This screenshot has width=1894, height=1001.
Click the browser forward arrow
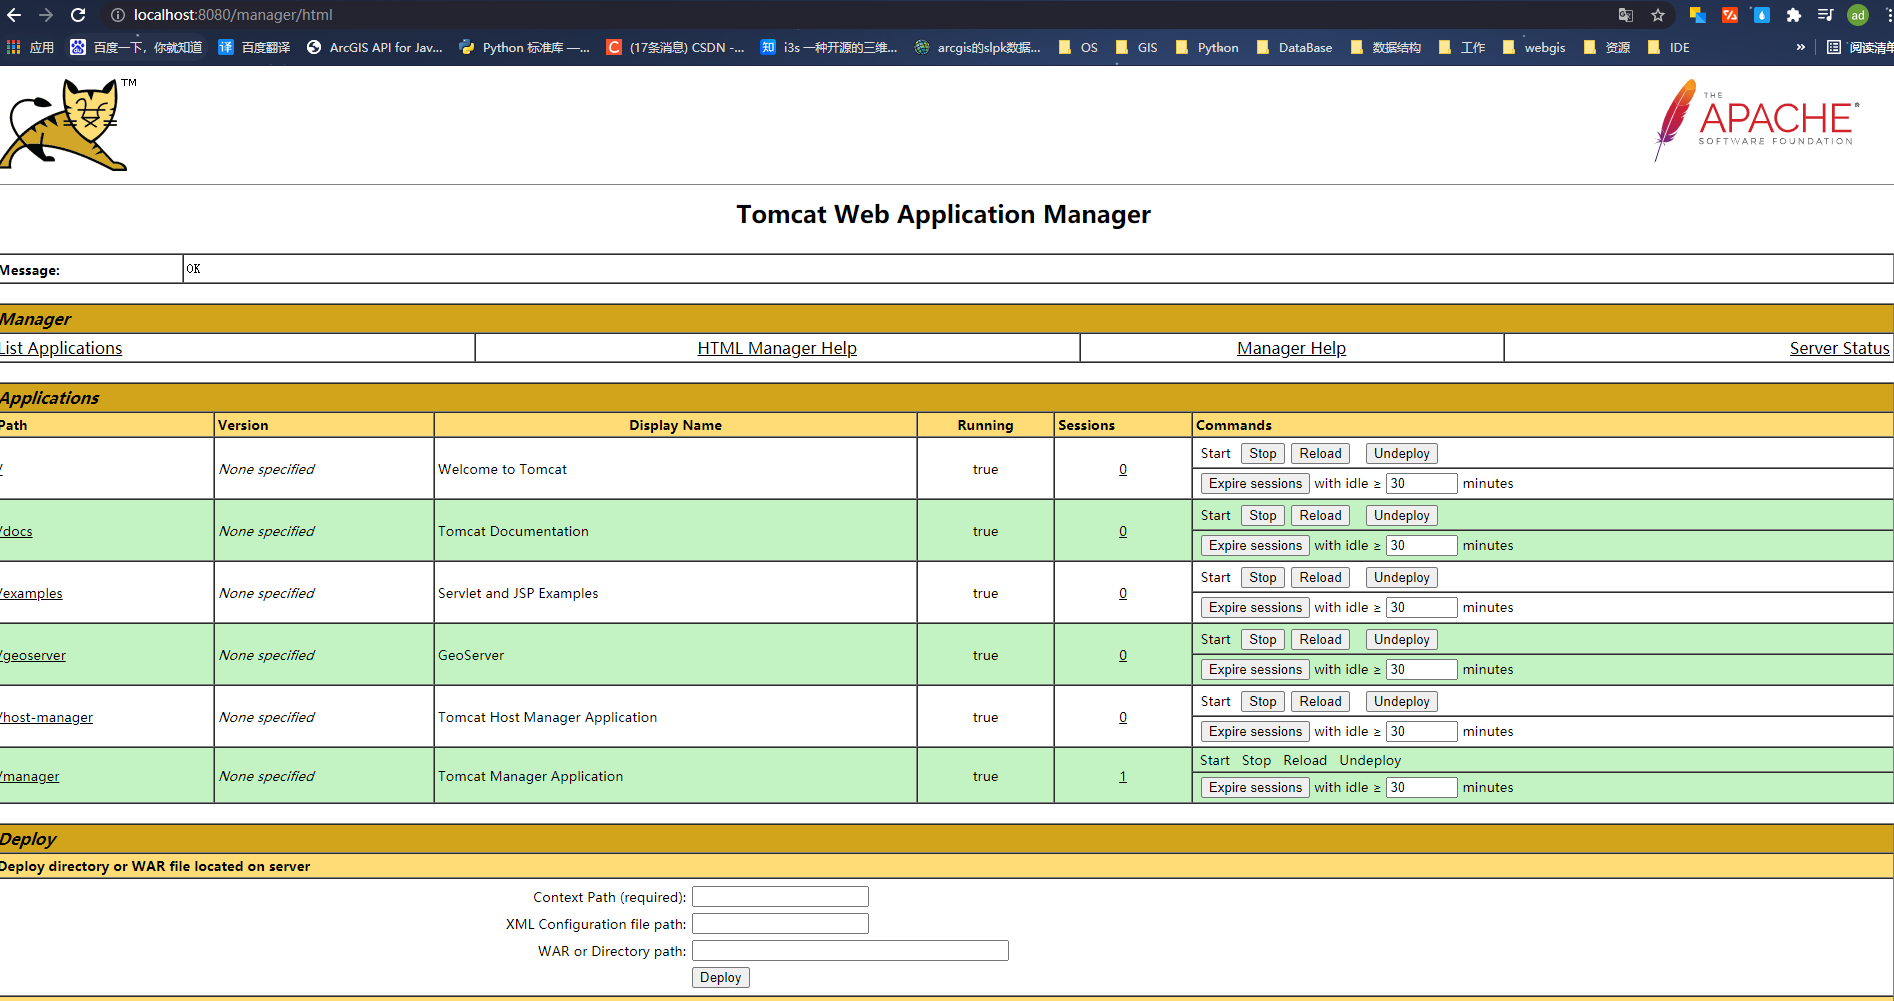coord(46,15)
